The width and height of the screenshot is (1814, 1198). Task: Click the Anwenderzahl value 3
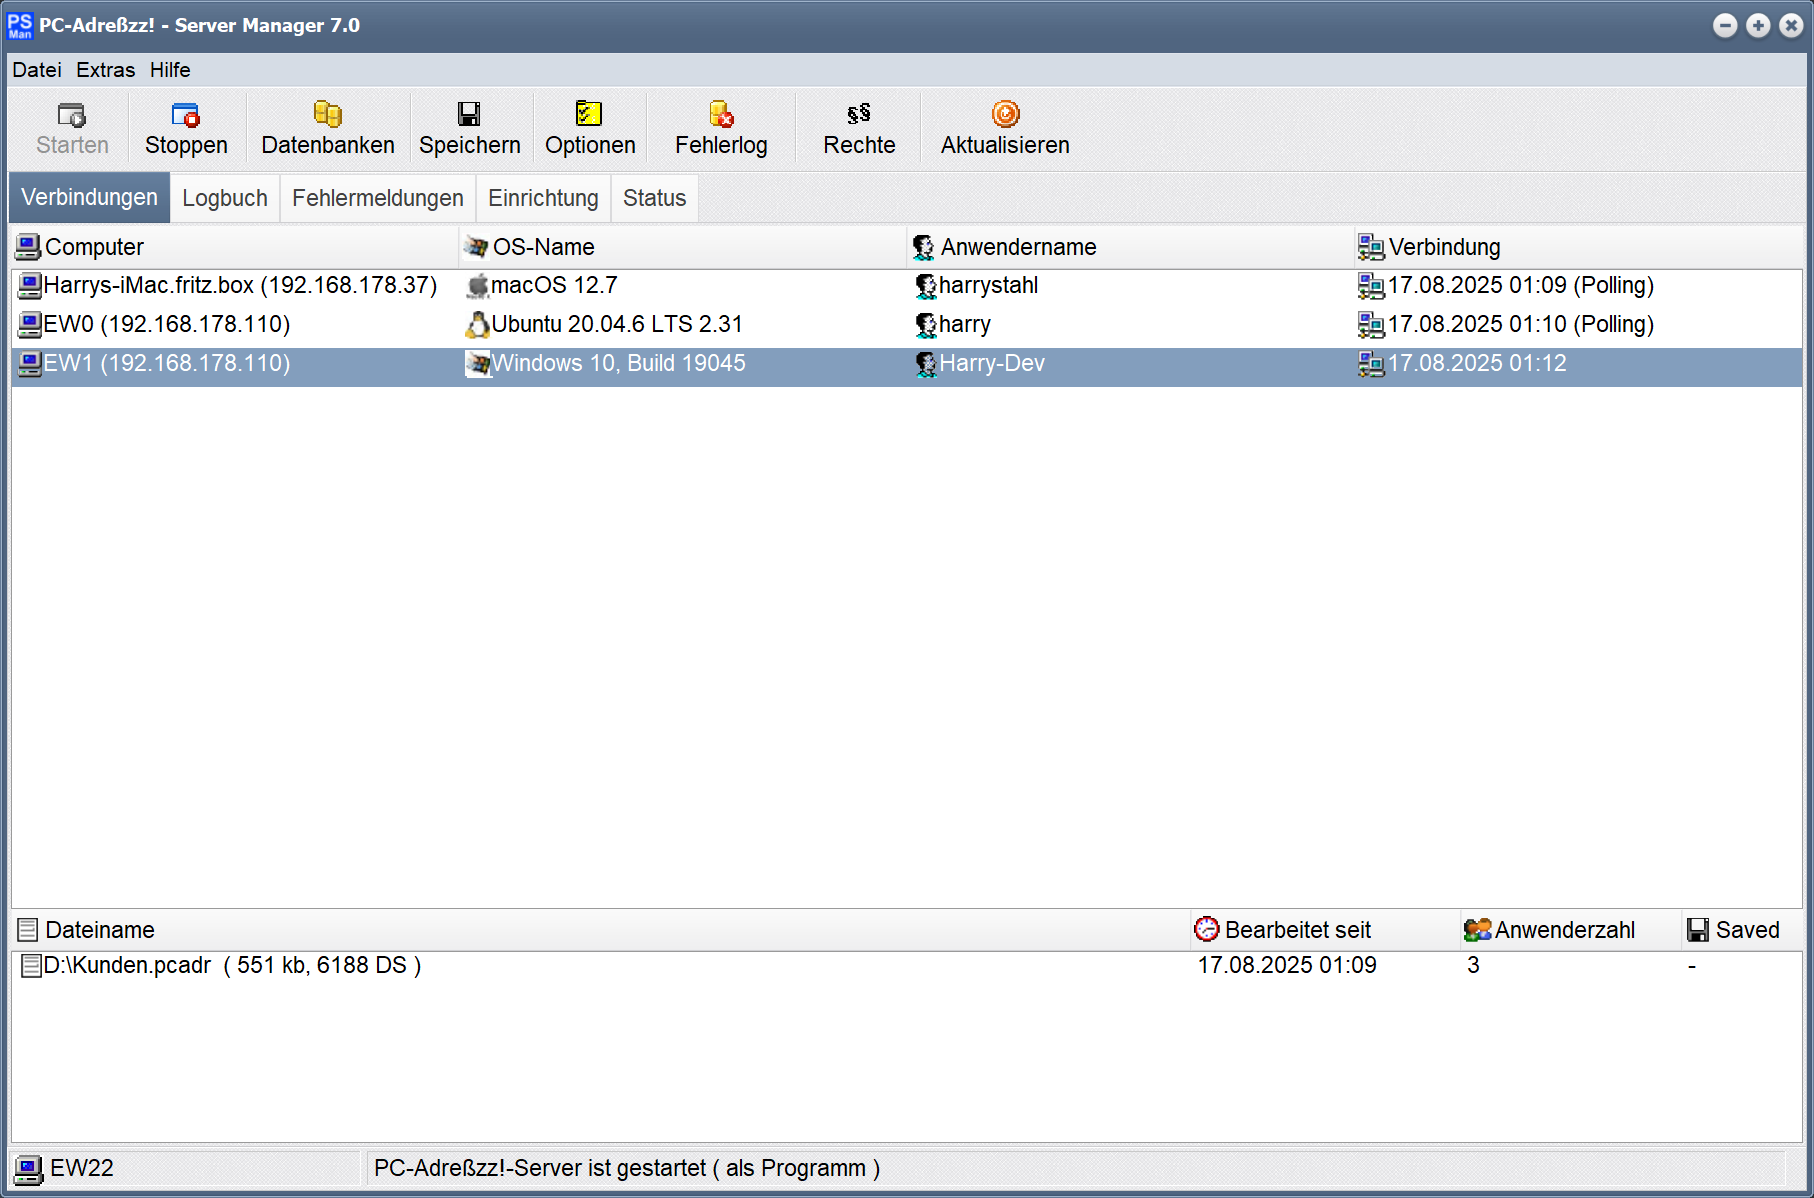click(1473, 966)
